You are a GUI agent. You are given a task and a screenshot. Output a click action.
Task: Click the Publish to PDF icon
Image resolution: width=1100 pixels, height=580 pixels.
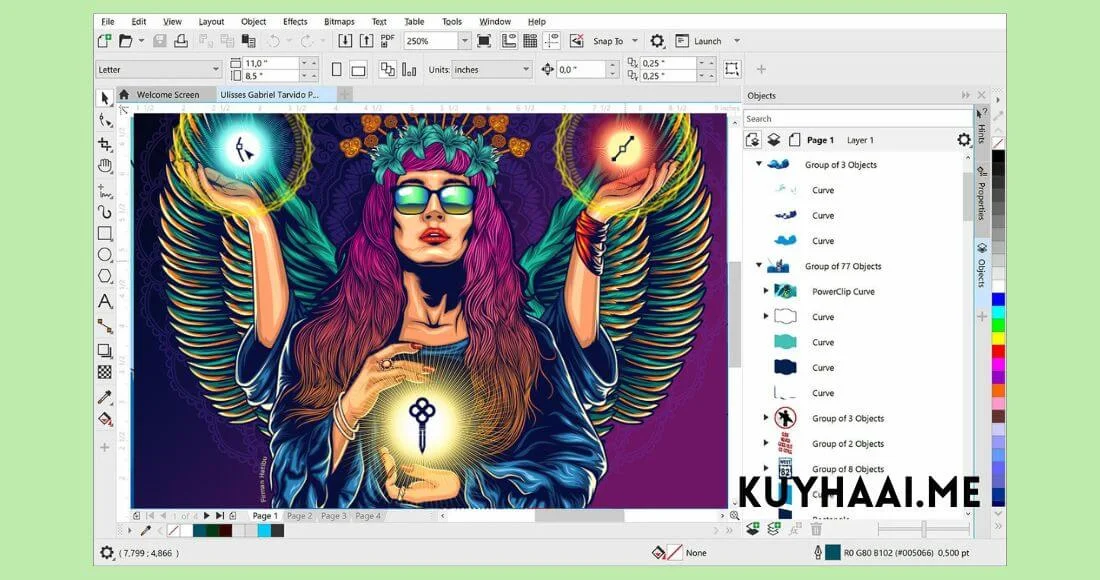point(387,41)
